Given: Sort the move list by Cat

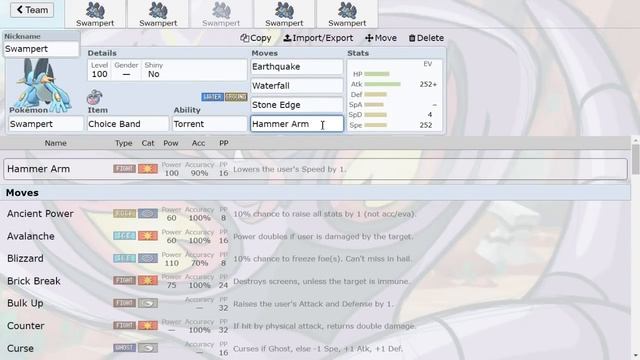Looking at the screenshot, I should (148, 143).
